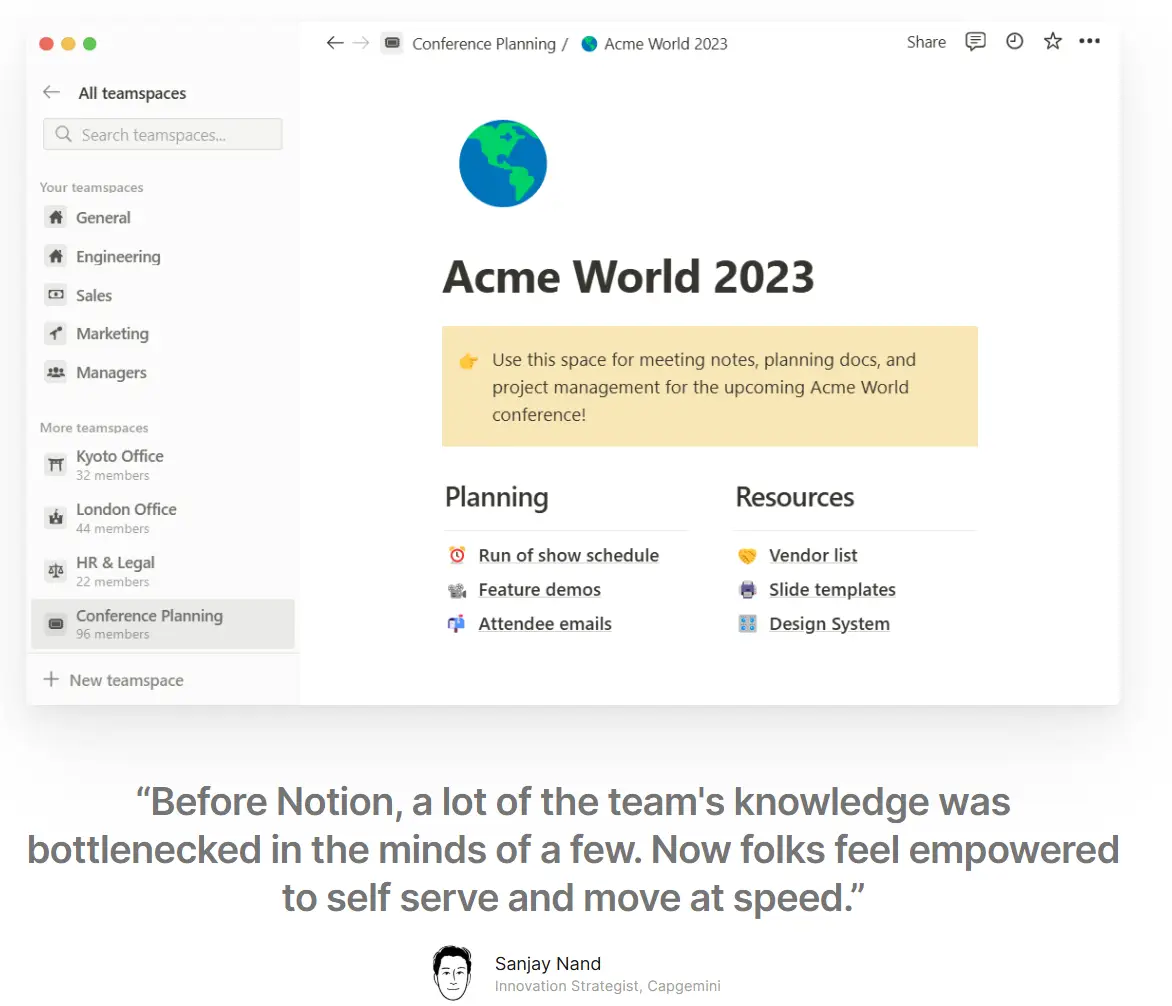Select Conference Planning in the sidebar list

point(163,623)
